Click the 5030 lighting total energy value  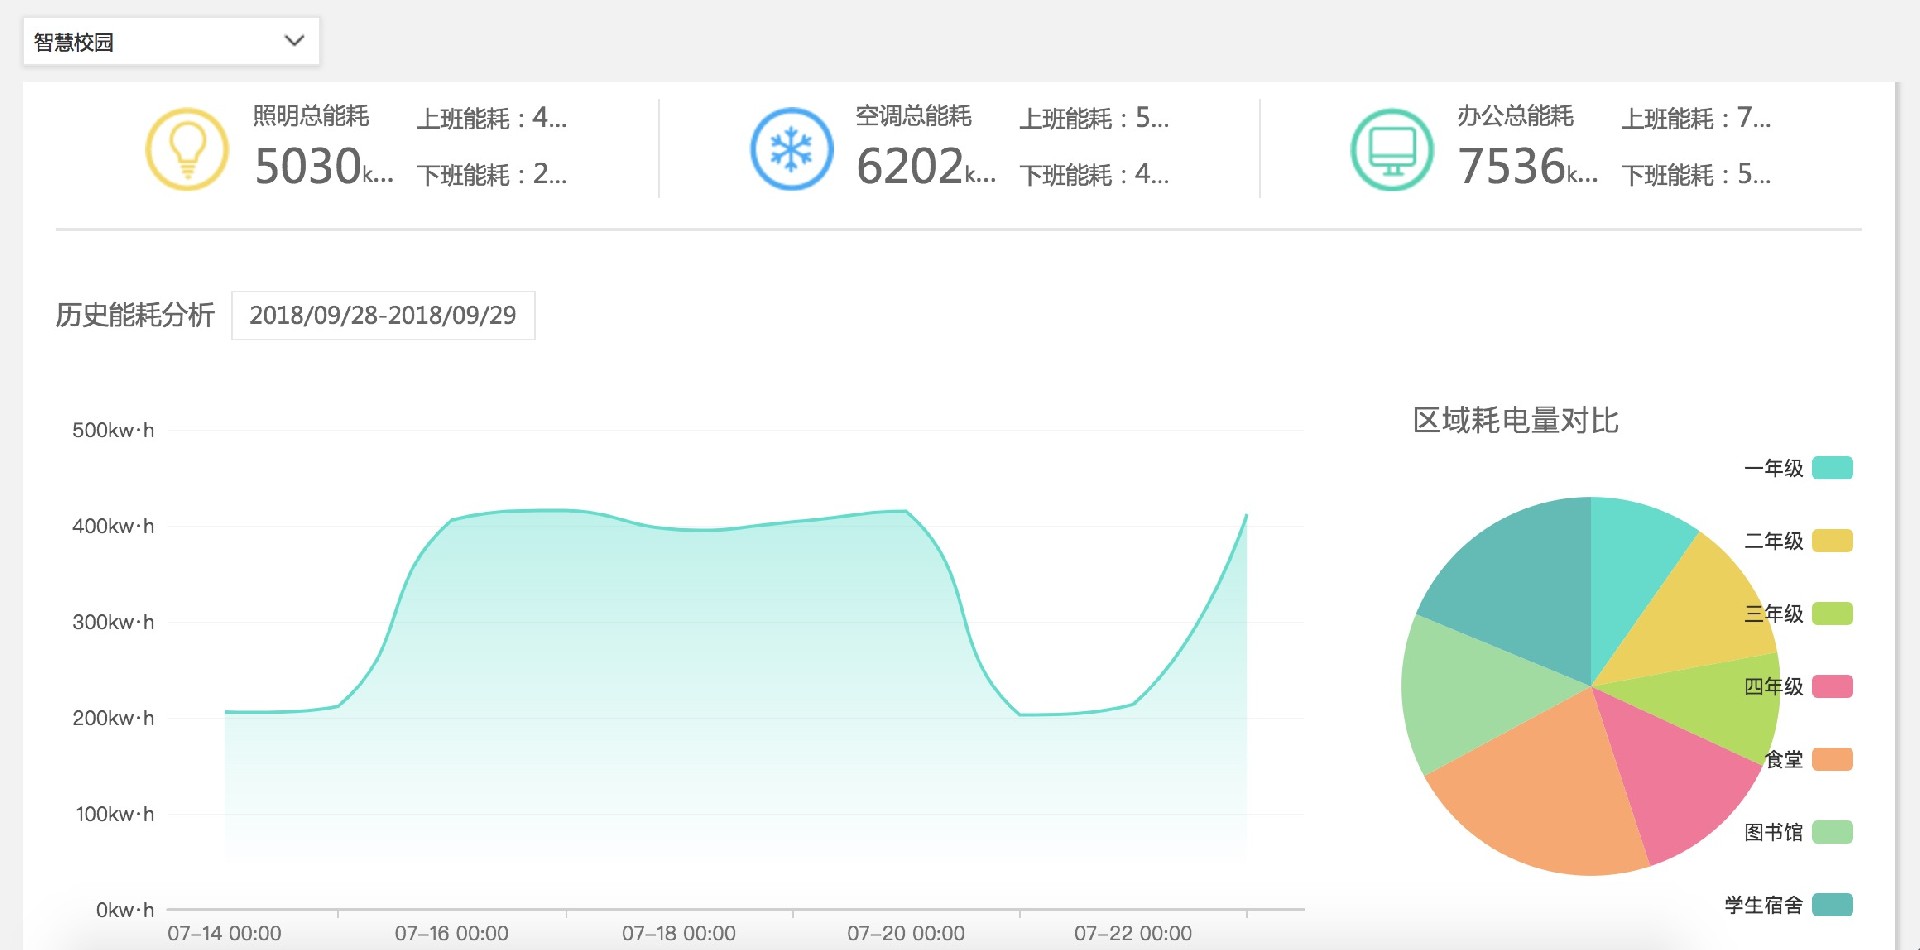[308, 166]
